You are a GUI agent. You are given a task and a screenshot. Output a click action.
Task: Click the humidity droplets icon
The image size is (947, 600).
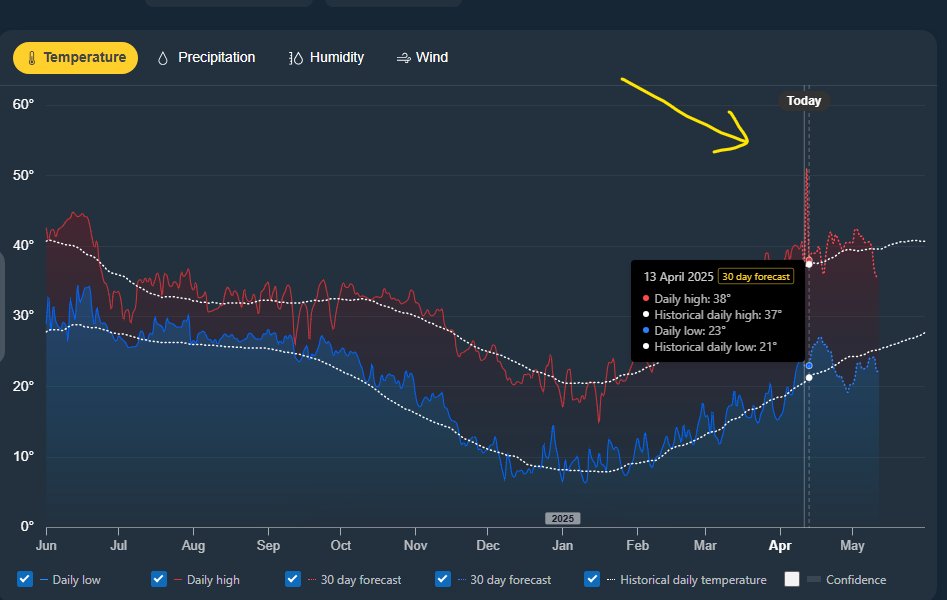tap(295, 58)
